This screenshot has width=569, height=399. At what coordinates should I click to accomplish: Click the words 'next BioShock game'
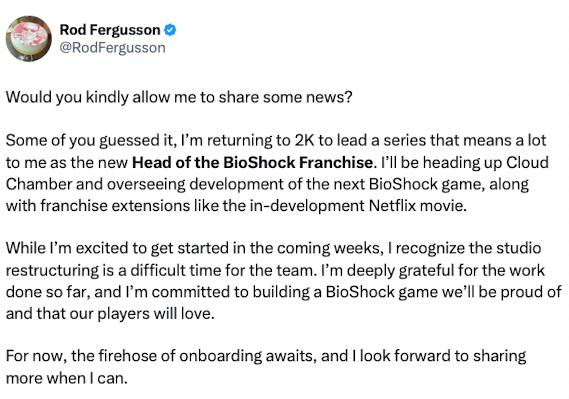tap(408, 184)
